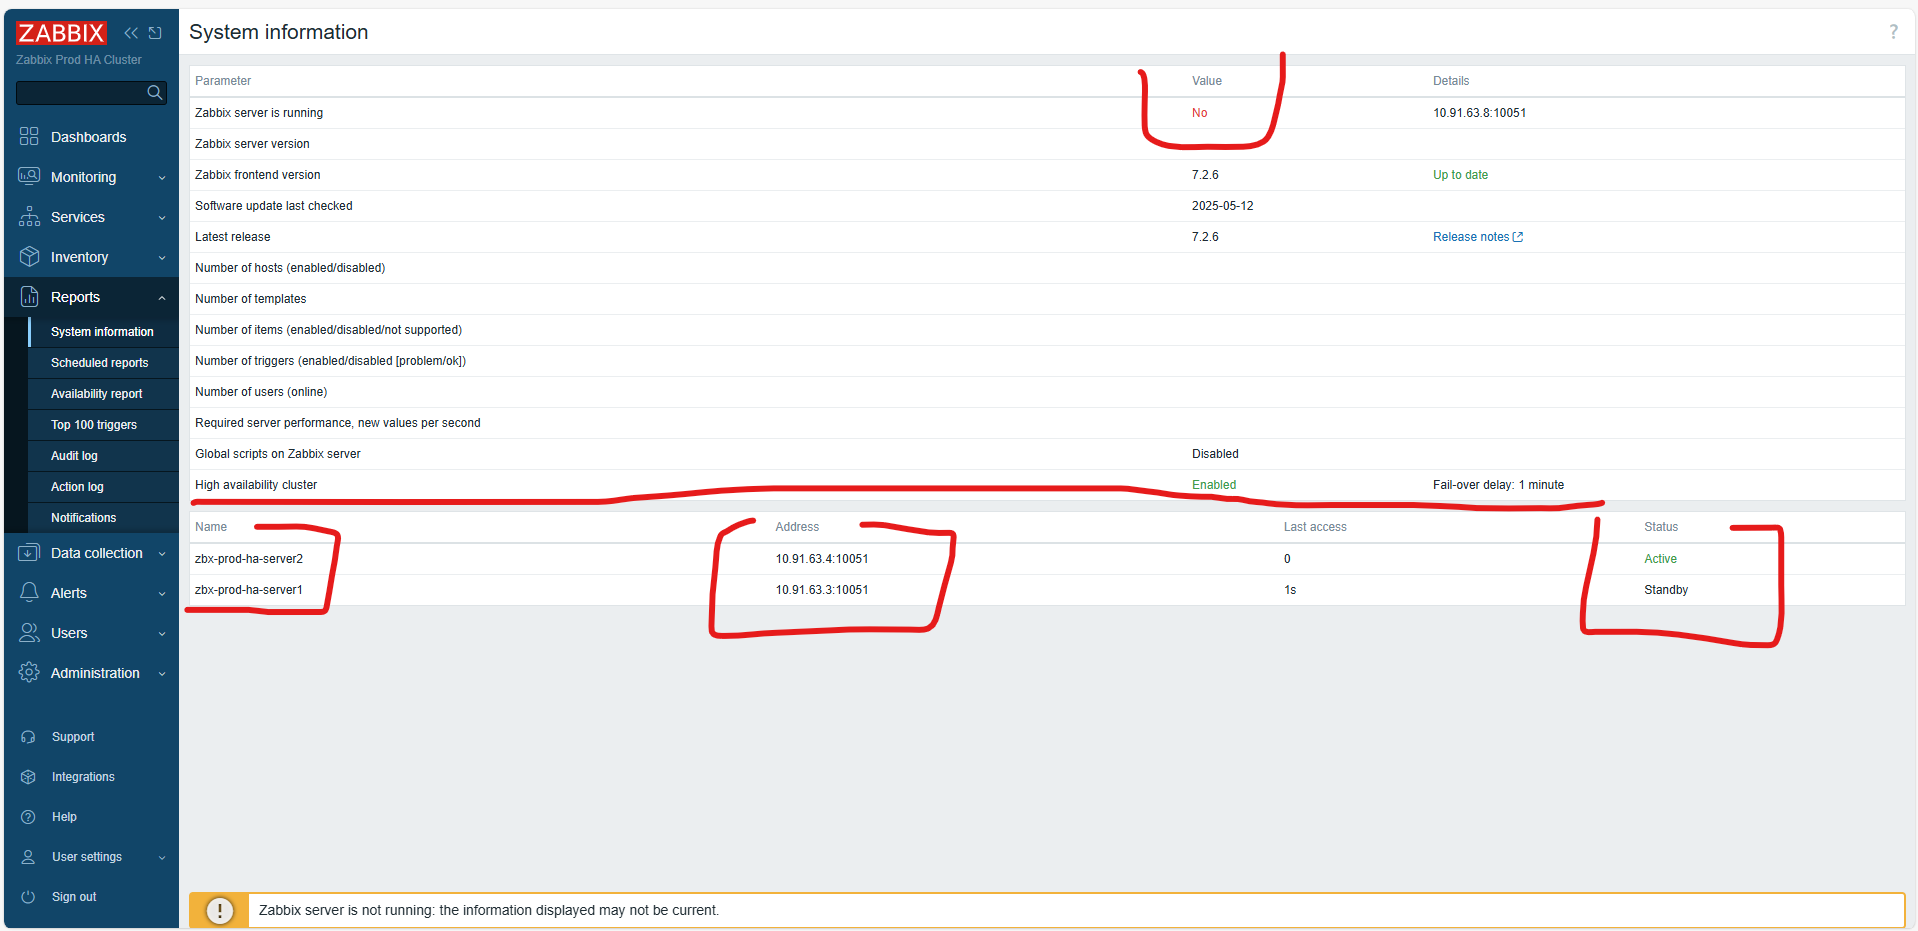The width and height of the screenshot is (1918, 931).
Task: Expand the User settings menu chevron
Action: 162,858
